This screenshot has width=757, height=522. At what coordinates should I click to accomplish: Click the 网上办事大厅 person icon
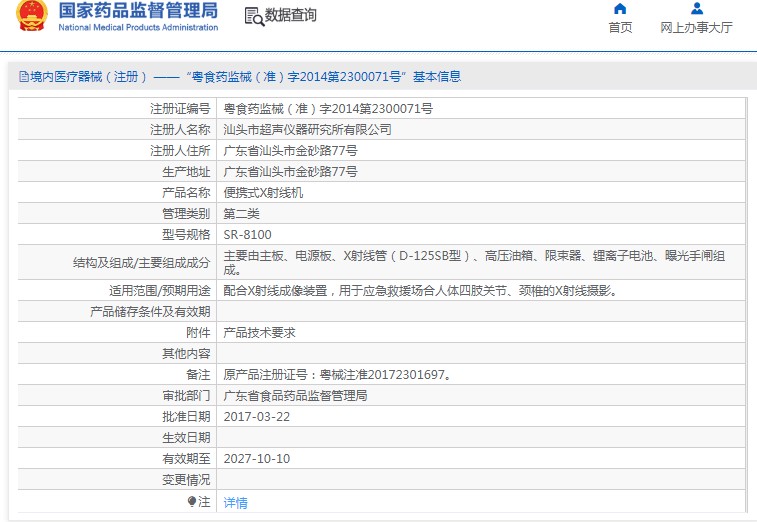[696, 9]
